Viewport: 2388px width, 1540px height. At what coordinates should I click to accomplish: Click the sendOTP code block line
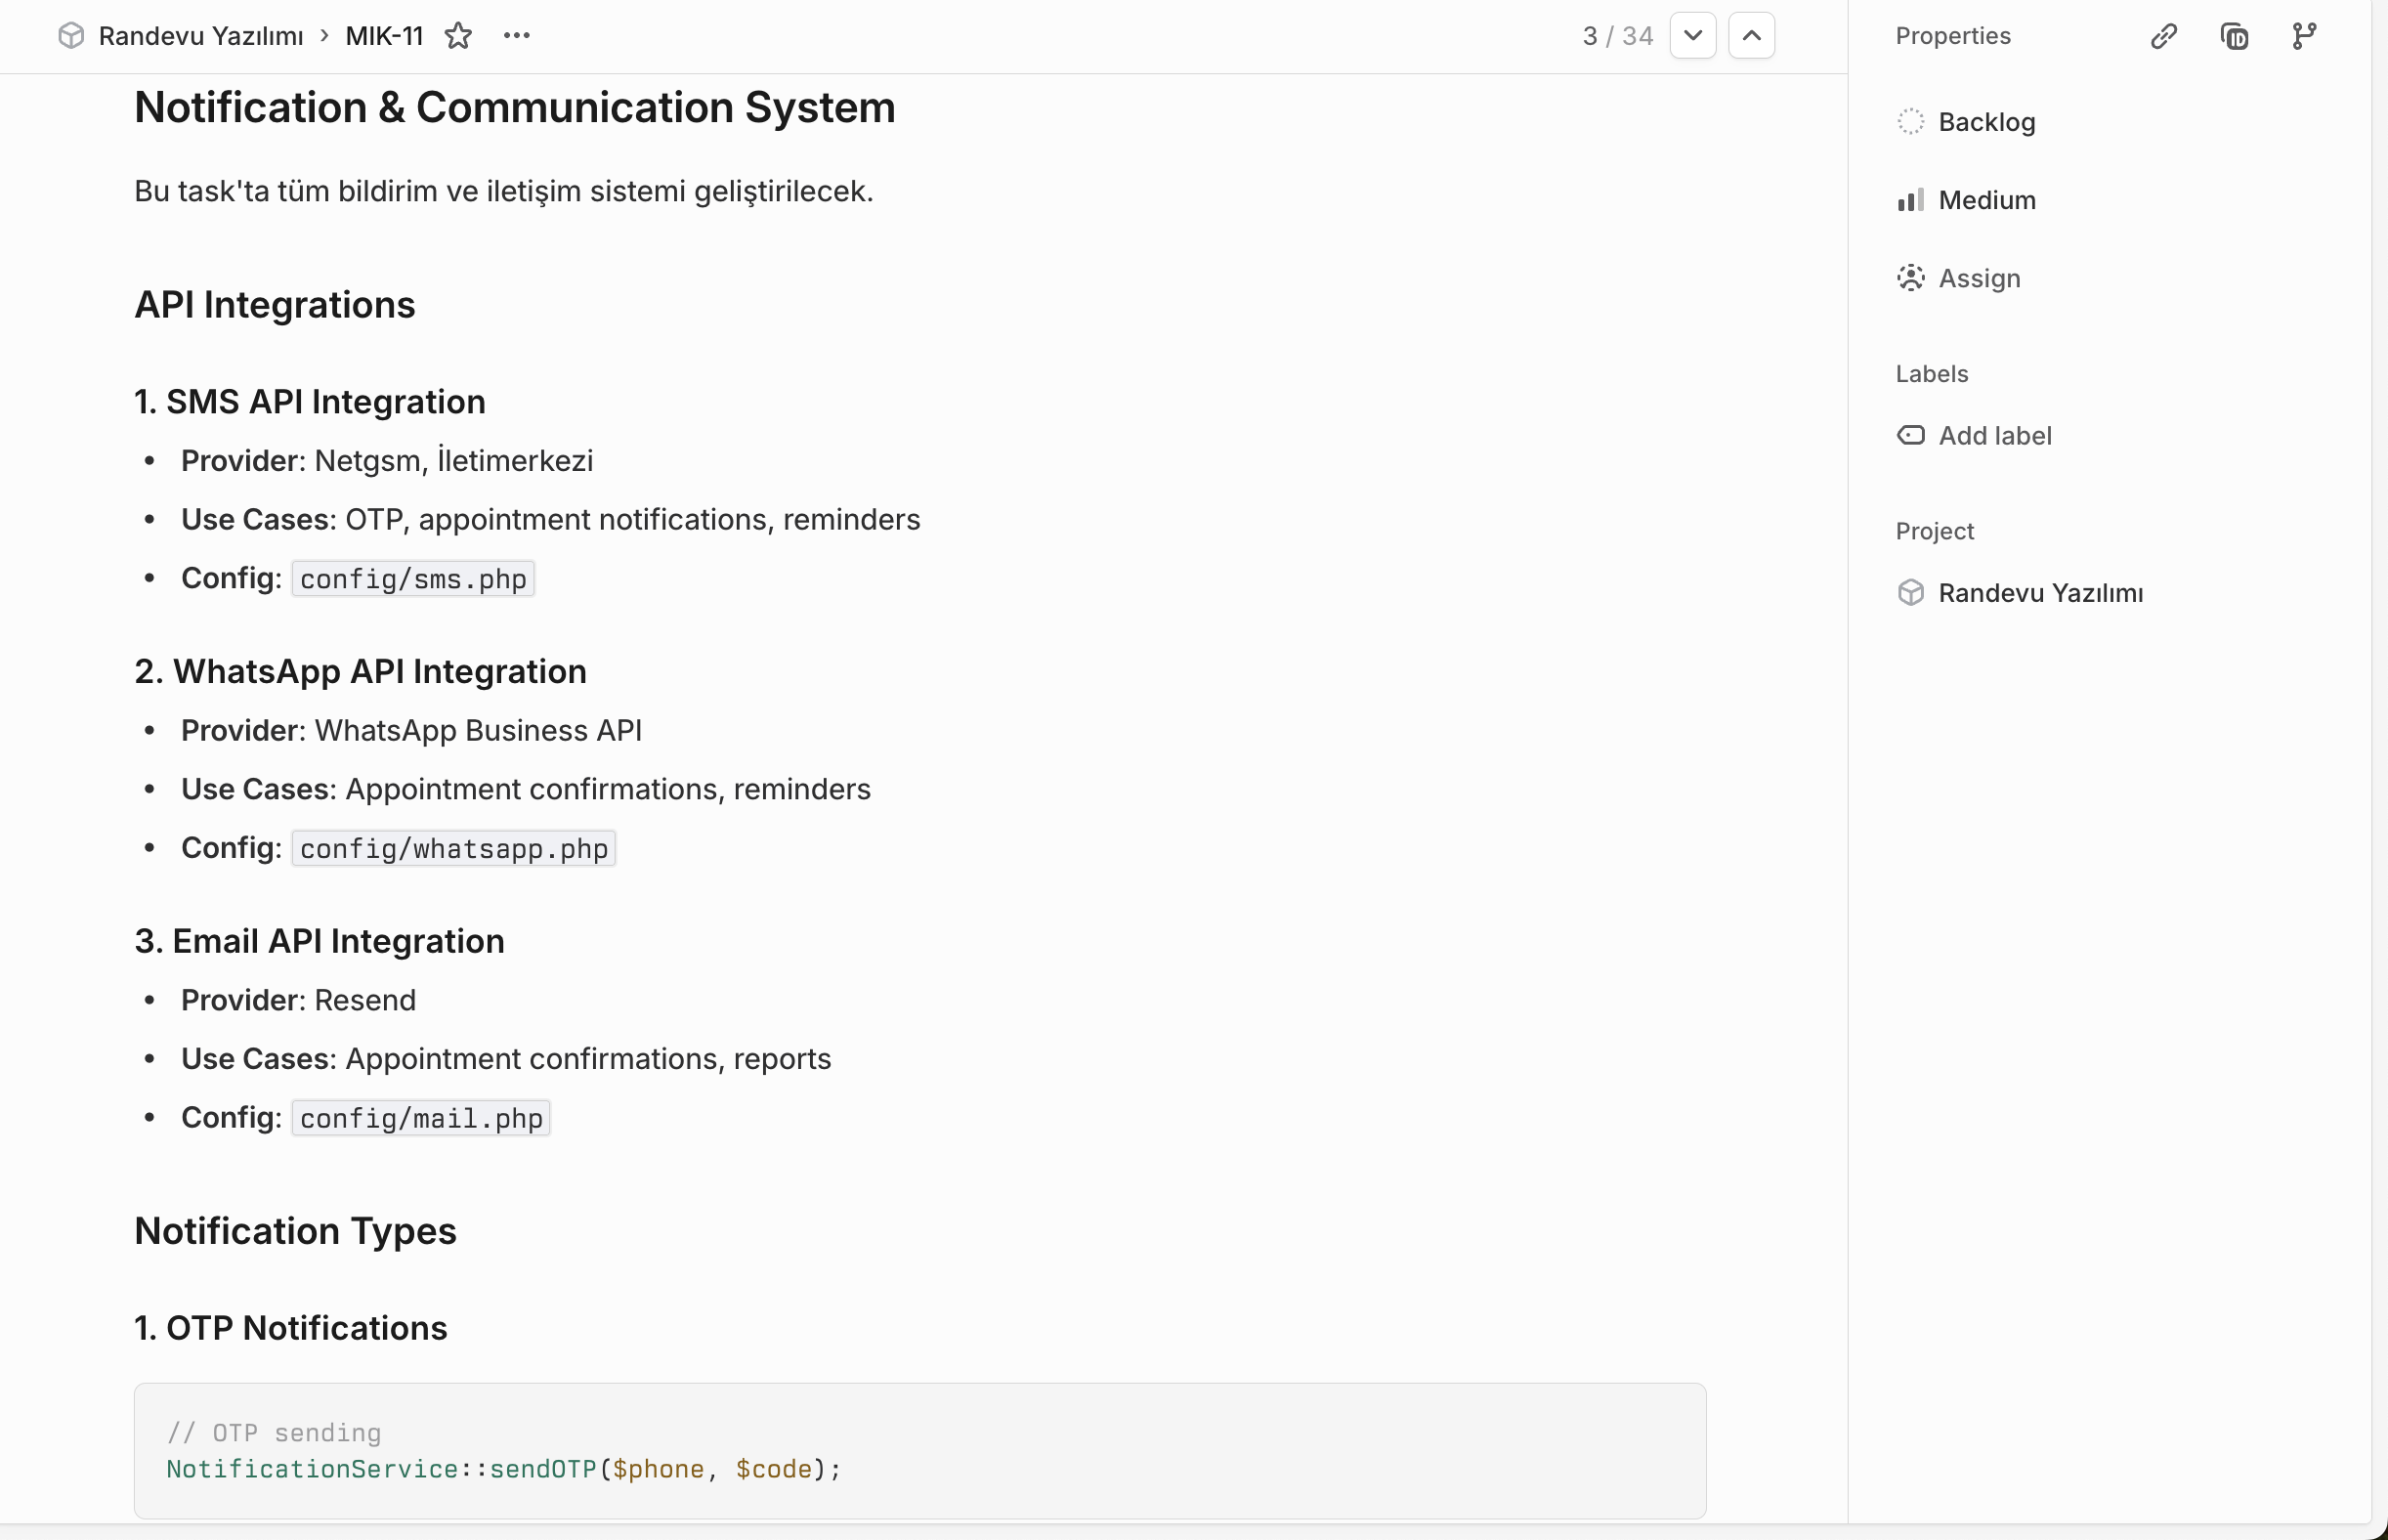pyautogui.click(x=504, y=1470)
